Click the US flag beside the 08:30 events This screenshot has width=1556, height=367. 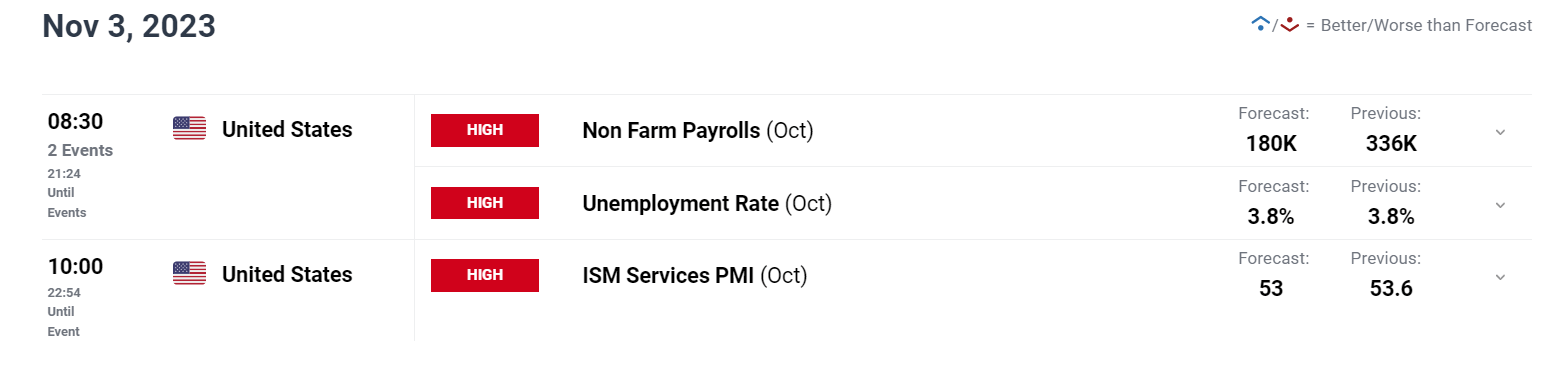(189, 128)
